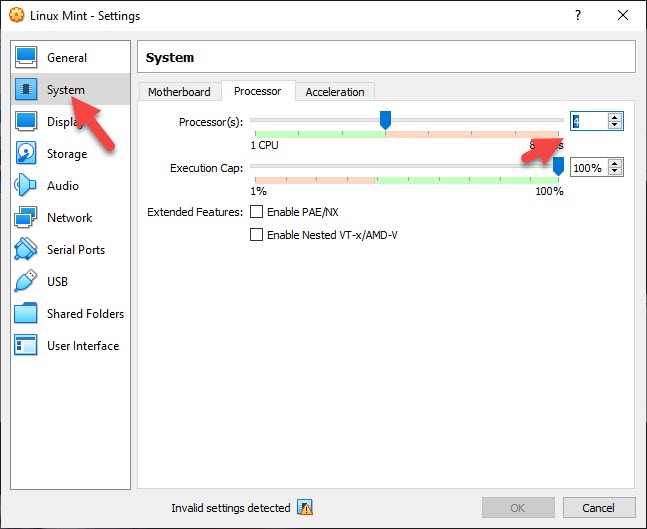Click the Processor(s) slider handle
Screen dimensions: 647x529
point(385,120)
